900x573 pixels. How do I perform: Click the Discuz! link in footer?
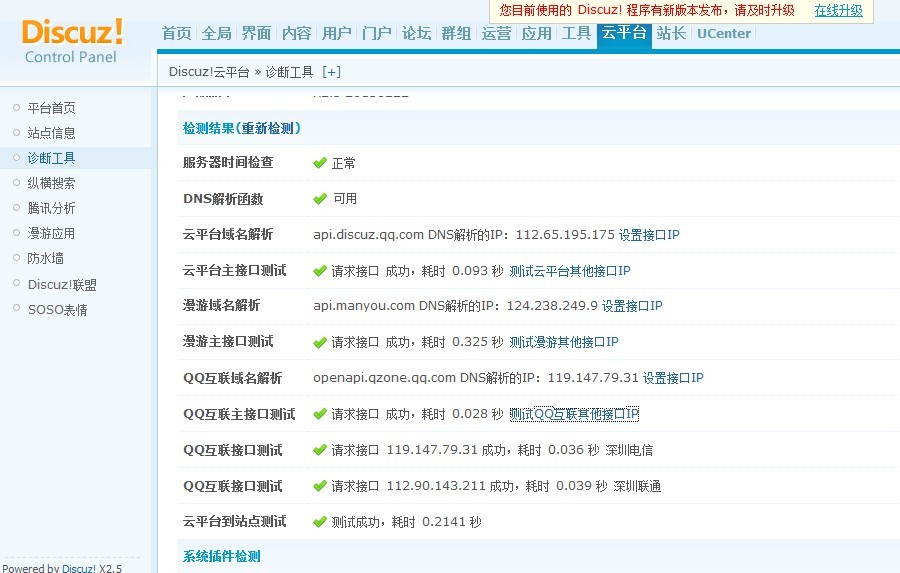[x=79, y=568]
